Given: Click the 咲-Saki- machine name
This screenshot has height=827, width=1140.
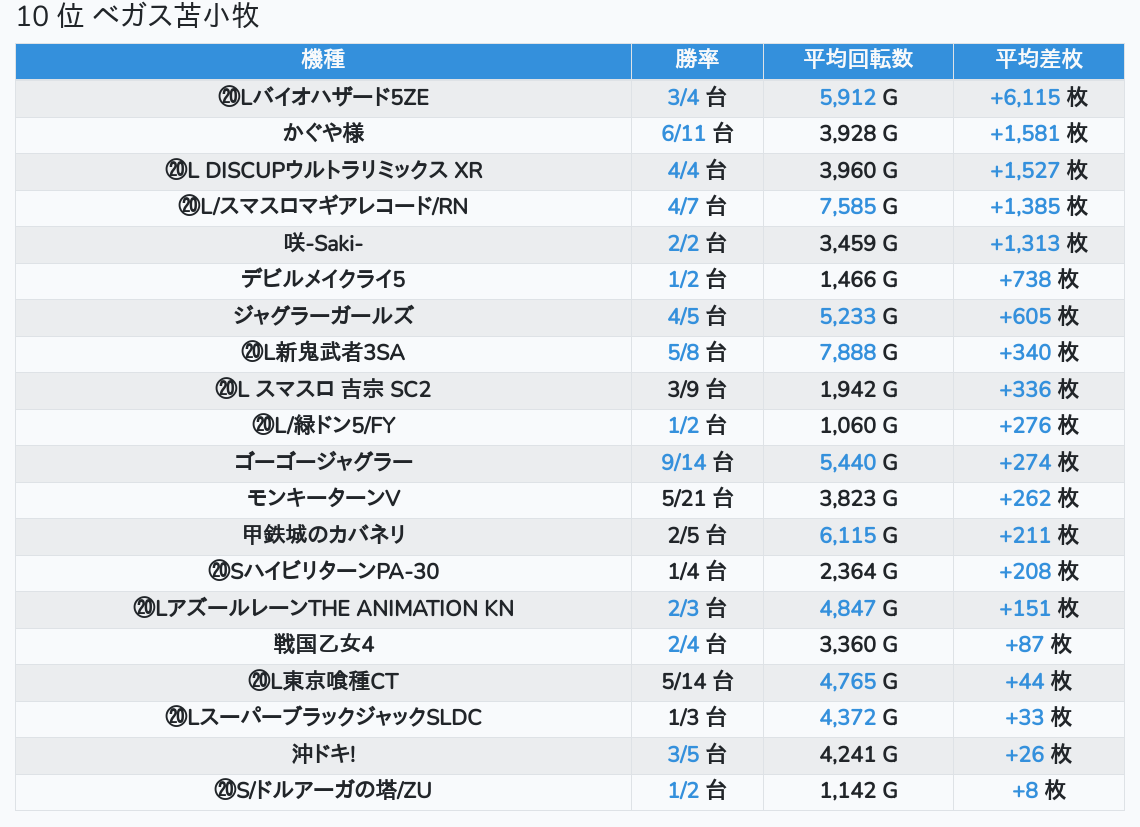Looking at the screenshot, I should click(x=323, y=243).
